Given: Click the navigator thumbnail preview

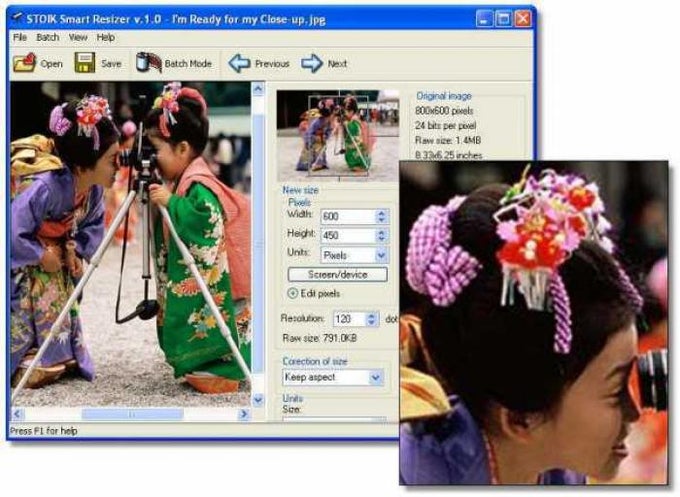Looking at the screenshot, I should [338, 136].
